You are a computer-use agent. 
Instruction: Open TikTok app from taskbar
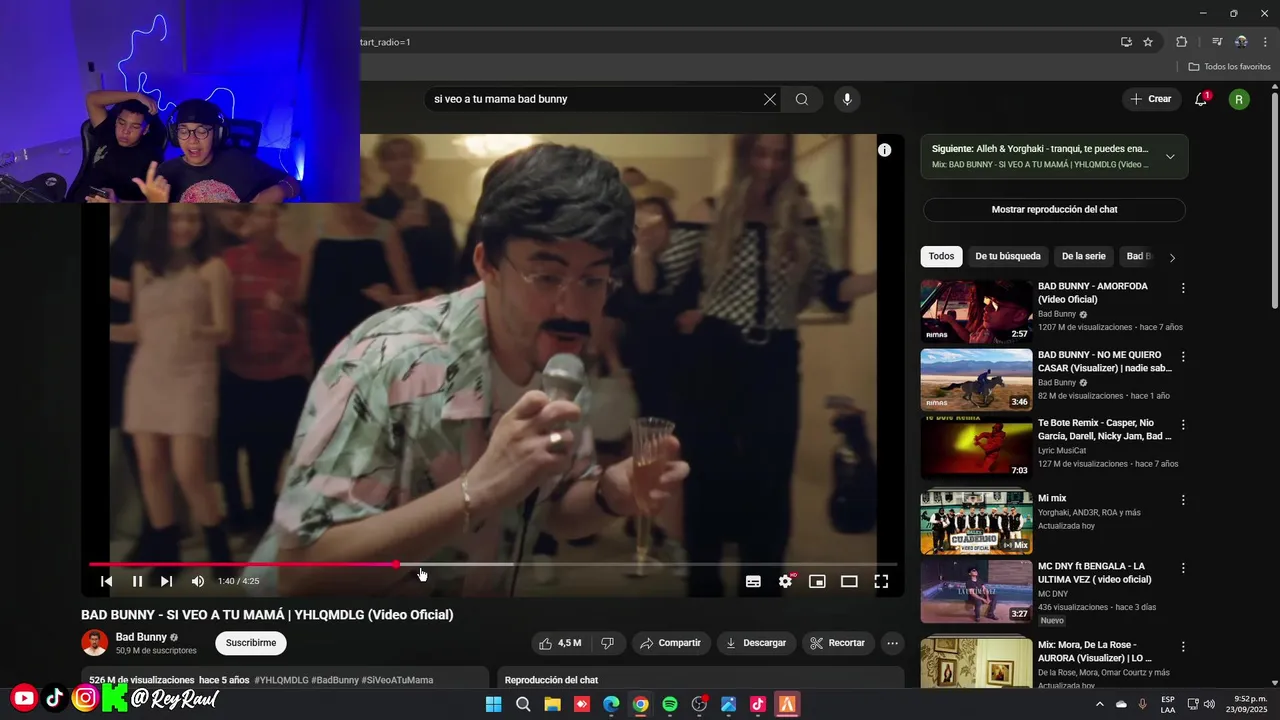pos(758,704)
